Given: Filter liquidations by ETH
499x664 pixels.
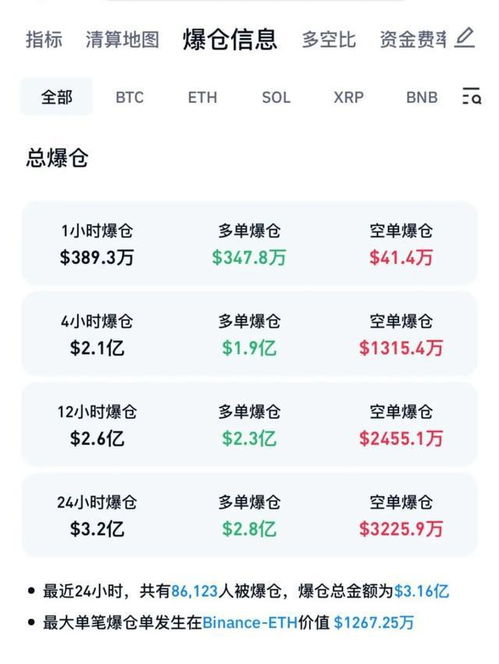Looking at the screenshot, I should (x=202, y=97).
